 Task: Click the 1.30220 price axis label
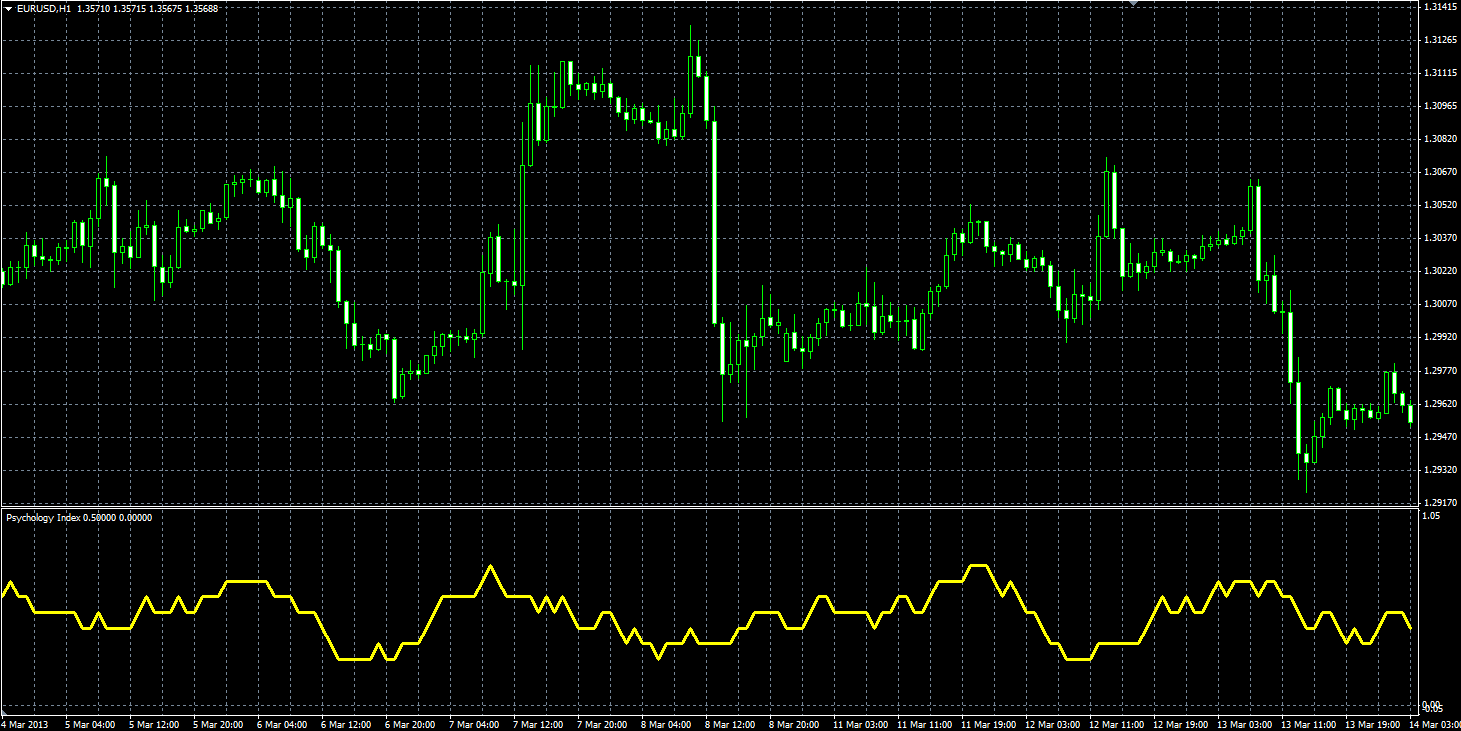1440,271
